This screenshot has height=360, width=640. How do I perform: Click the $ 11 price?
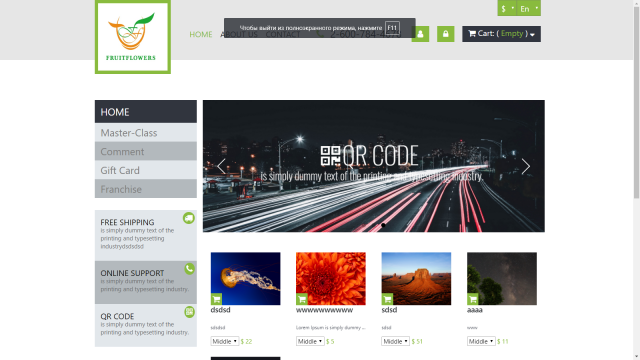click(x=502, y=342)
